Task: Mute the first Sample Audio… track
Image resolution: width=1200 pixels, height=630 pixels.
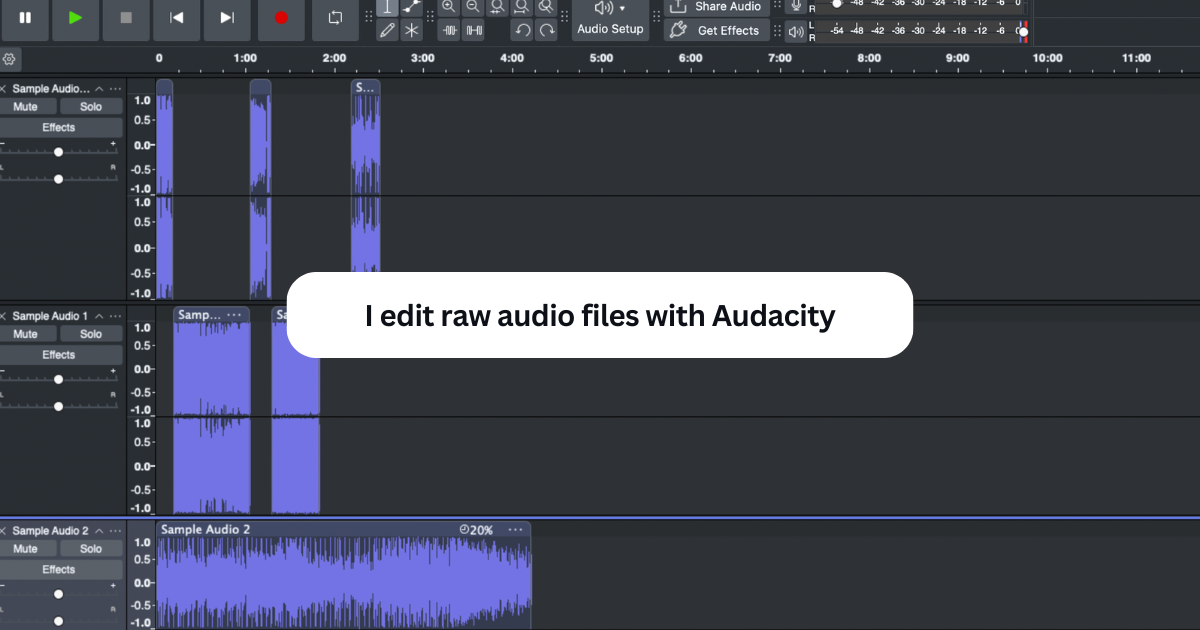Action: pos(26,106)
